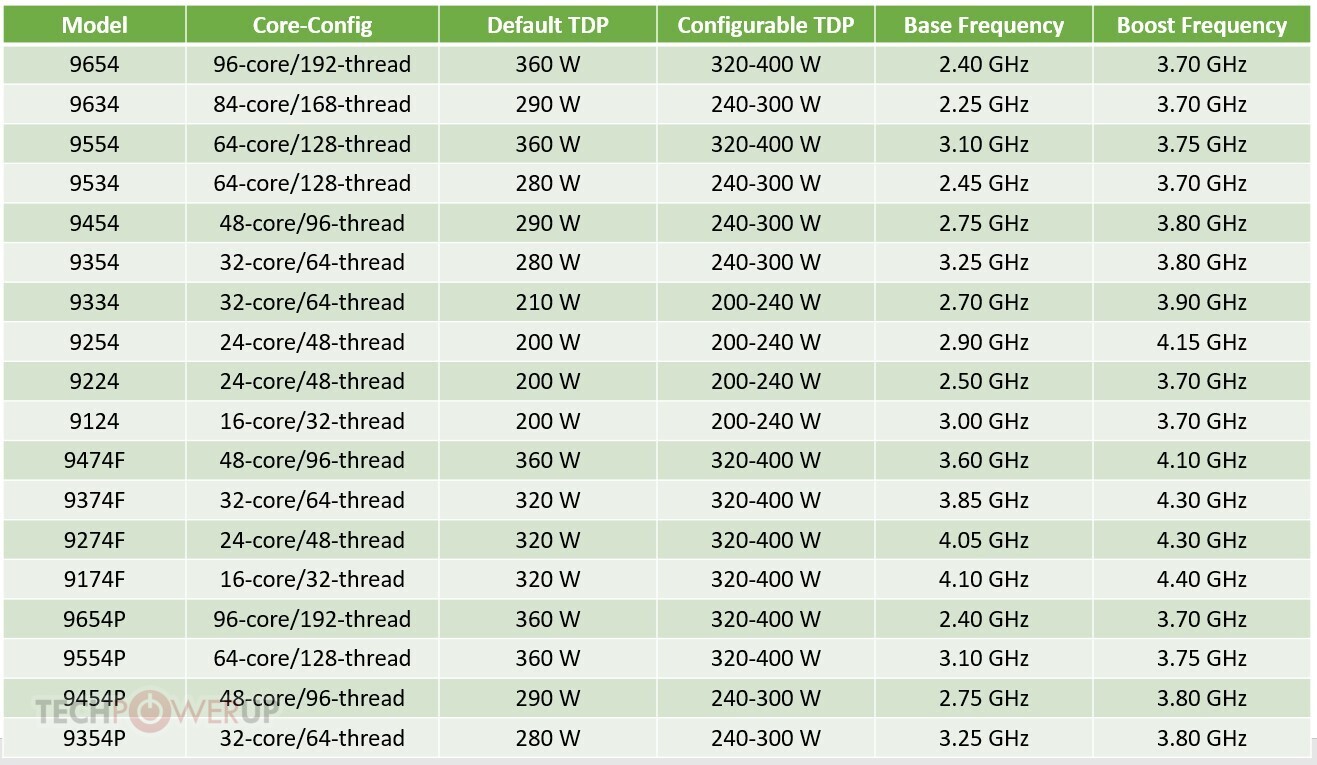The height and width of the screenshot is (765, 1317).
Task: Select the 4.15 GHz boost frequency cell
Action: coord(1202,342)
